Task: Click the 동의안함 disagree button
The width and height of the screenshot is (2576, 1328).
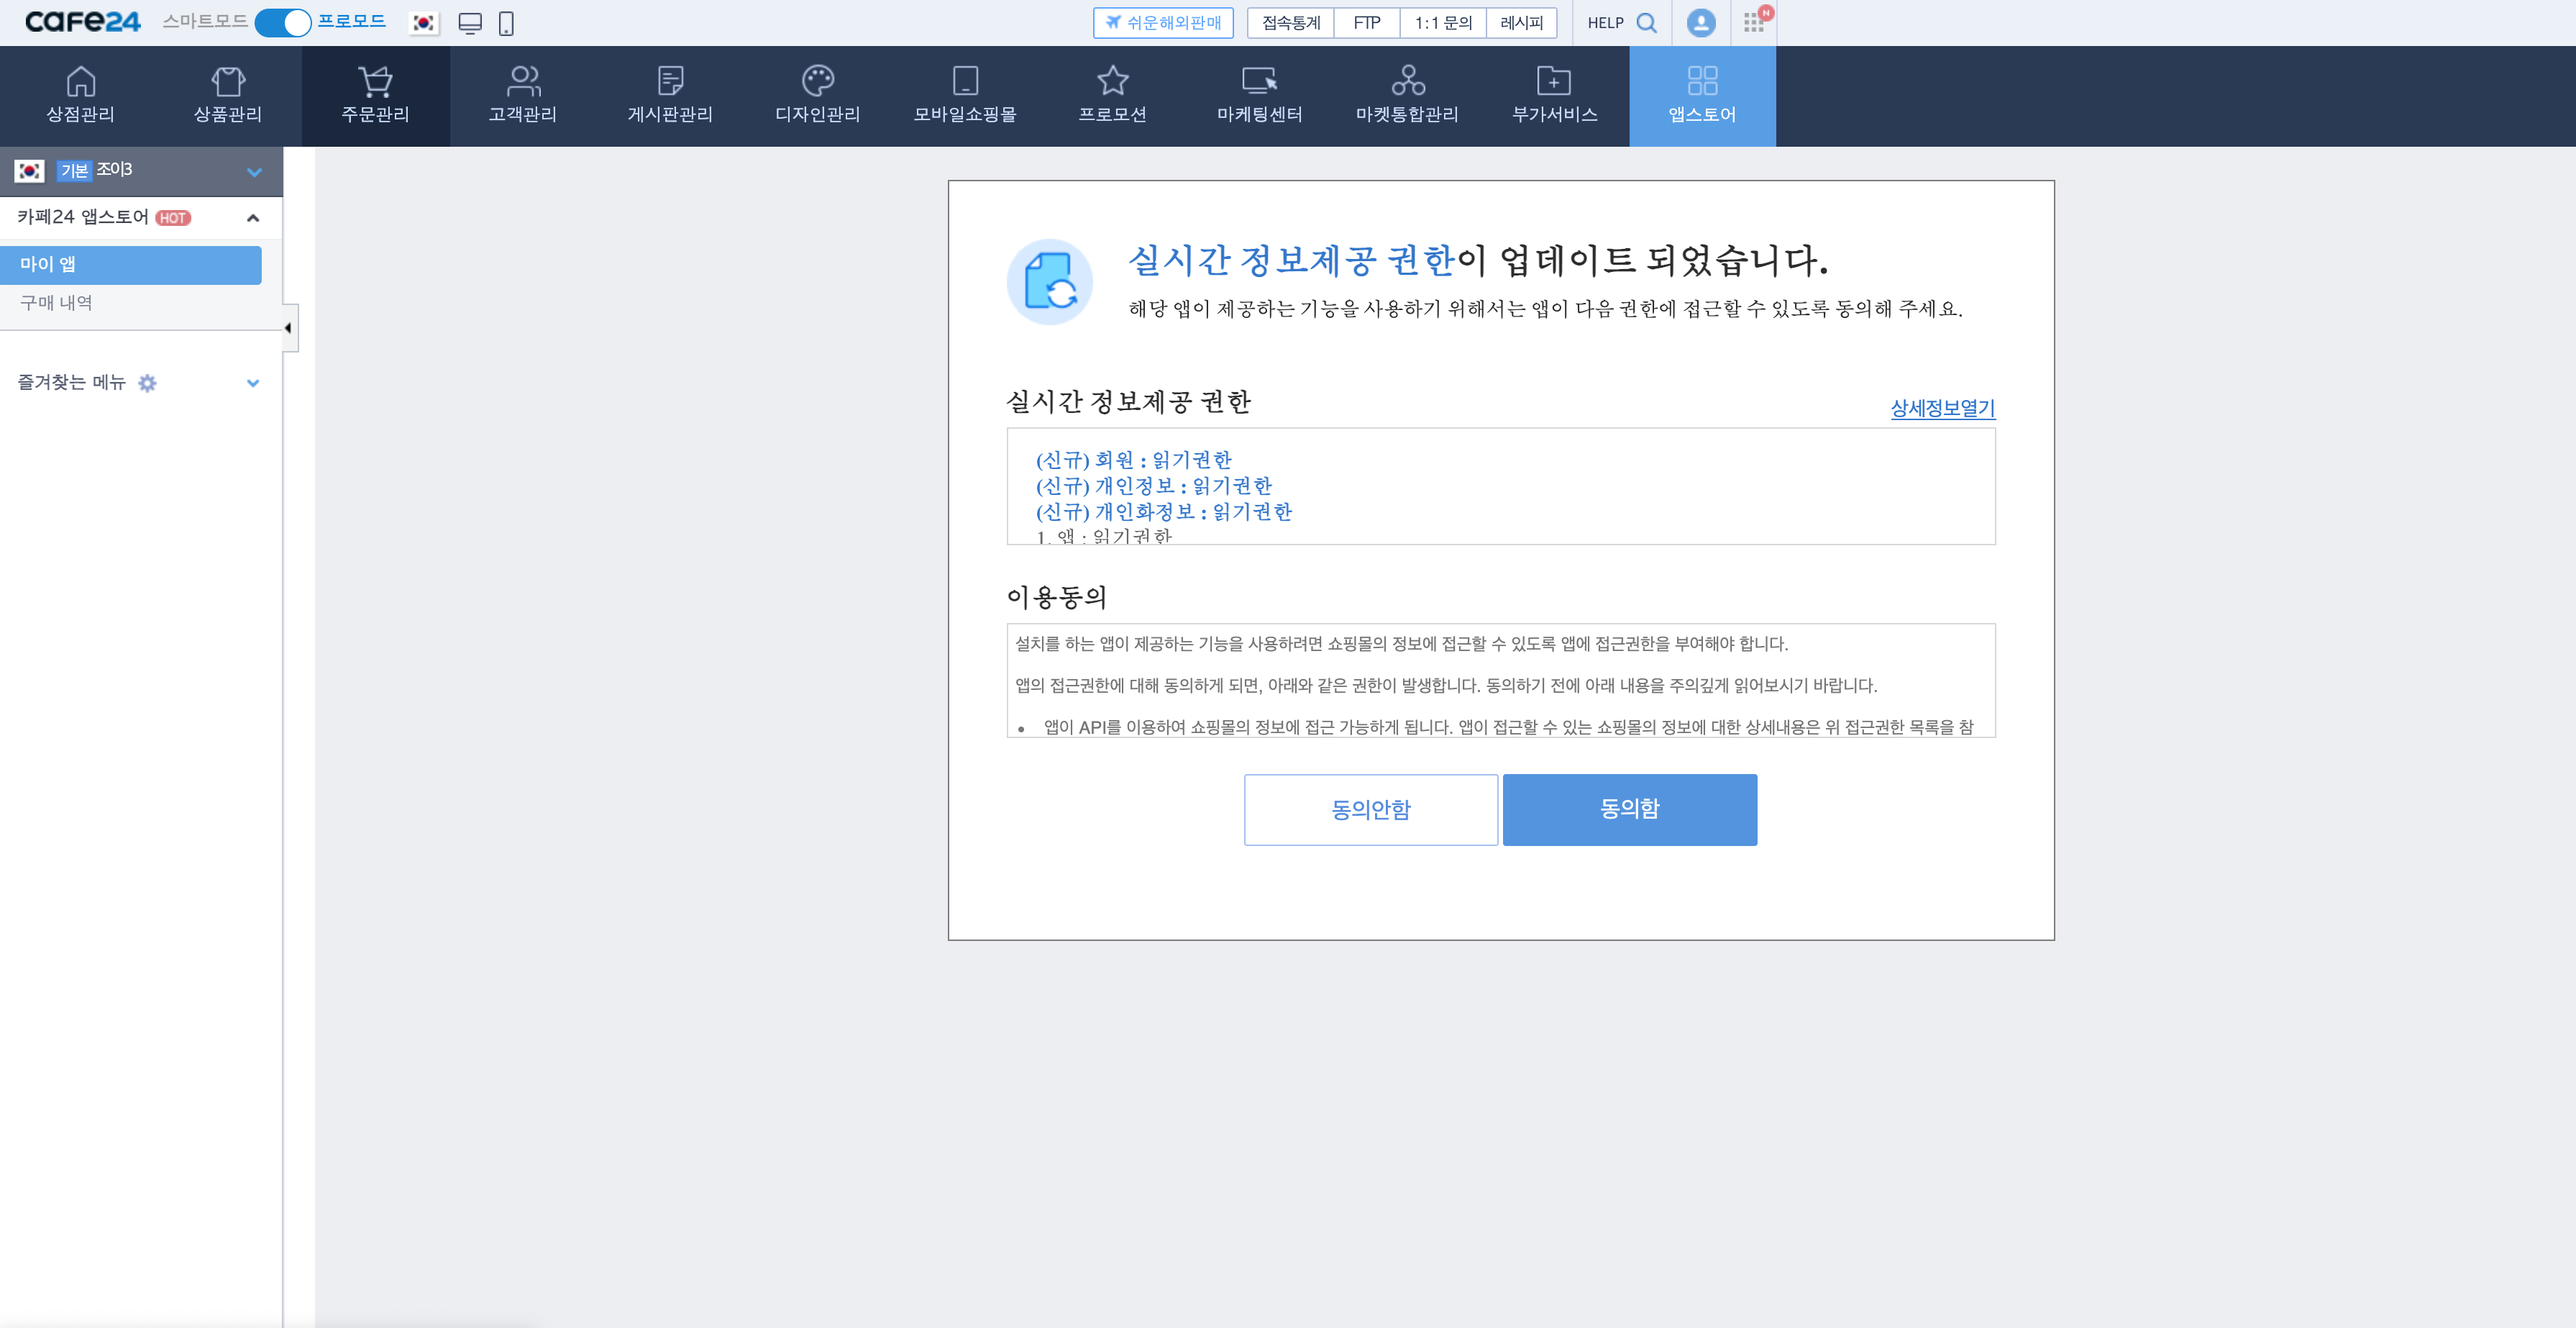Action: (x=1371, y=810)
